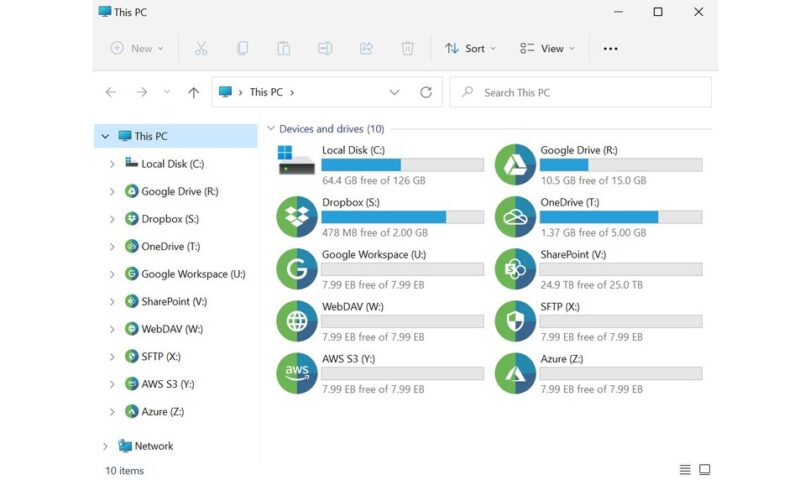Open the View menu
Image resolution: width=810 pixels, height=480 pixels.
[x=547, y=48]
